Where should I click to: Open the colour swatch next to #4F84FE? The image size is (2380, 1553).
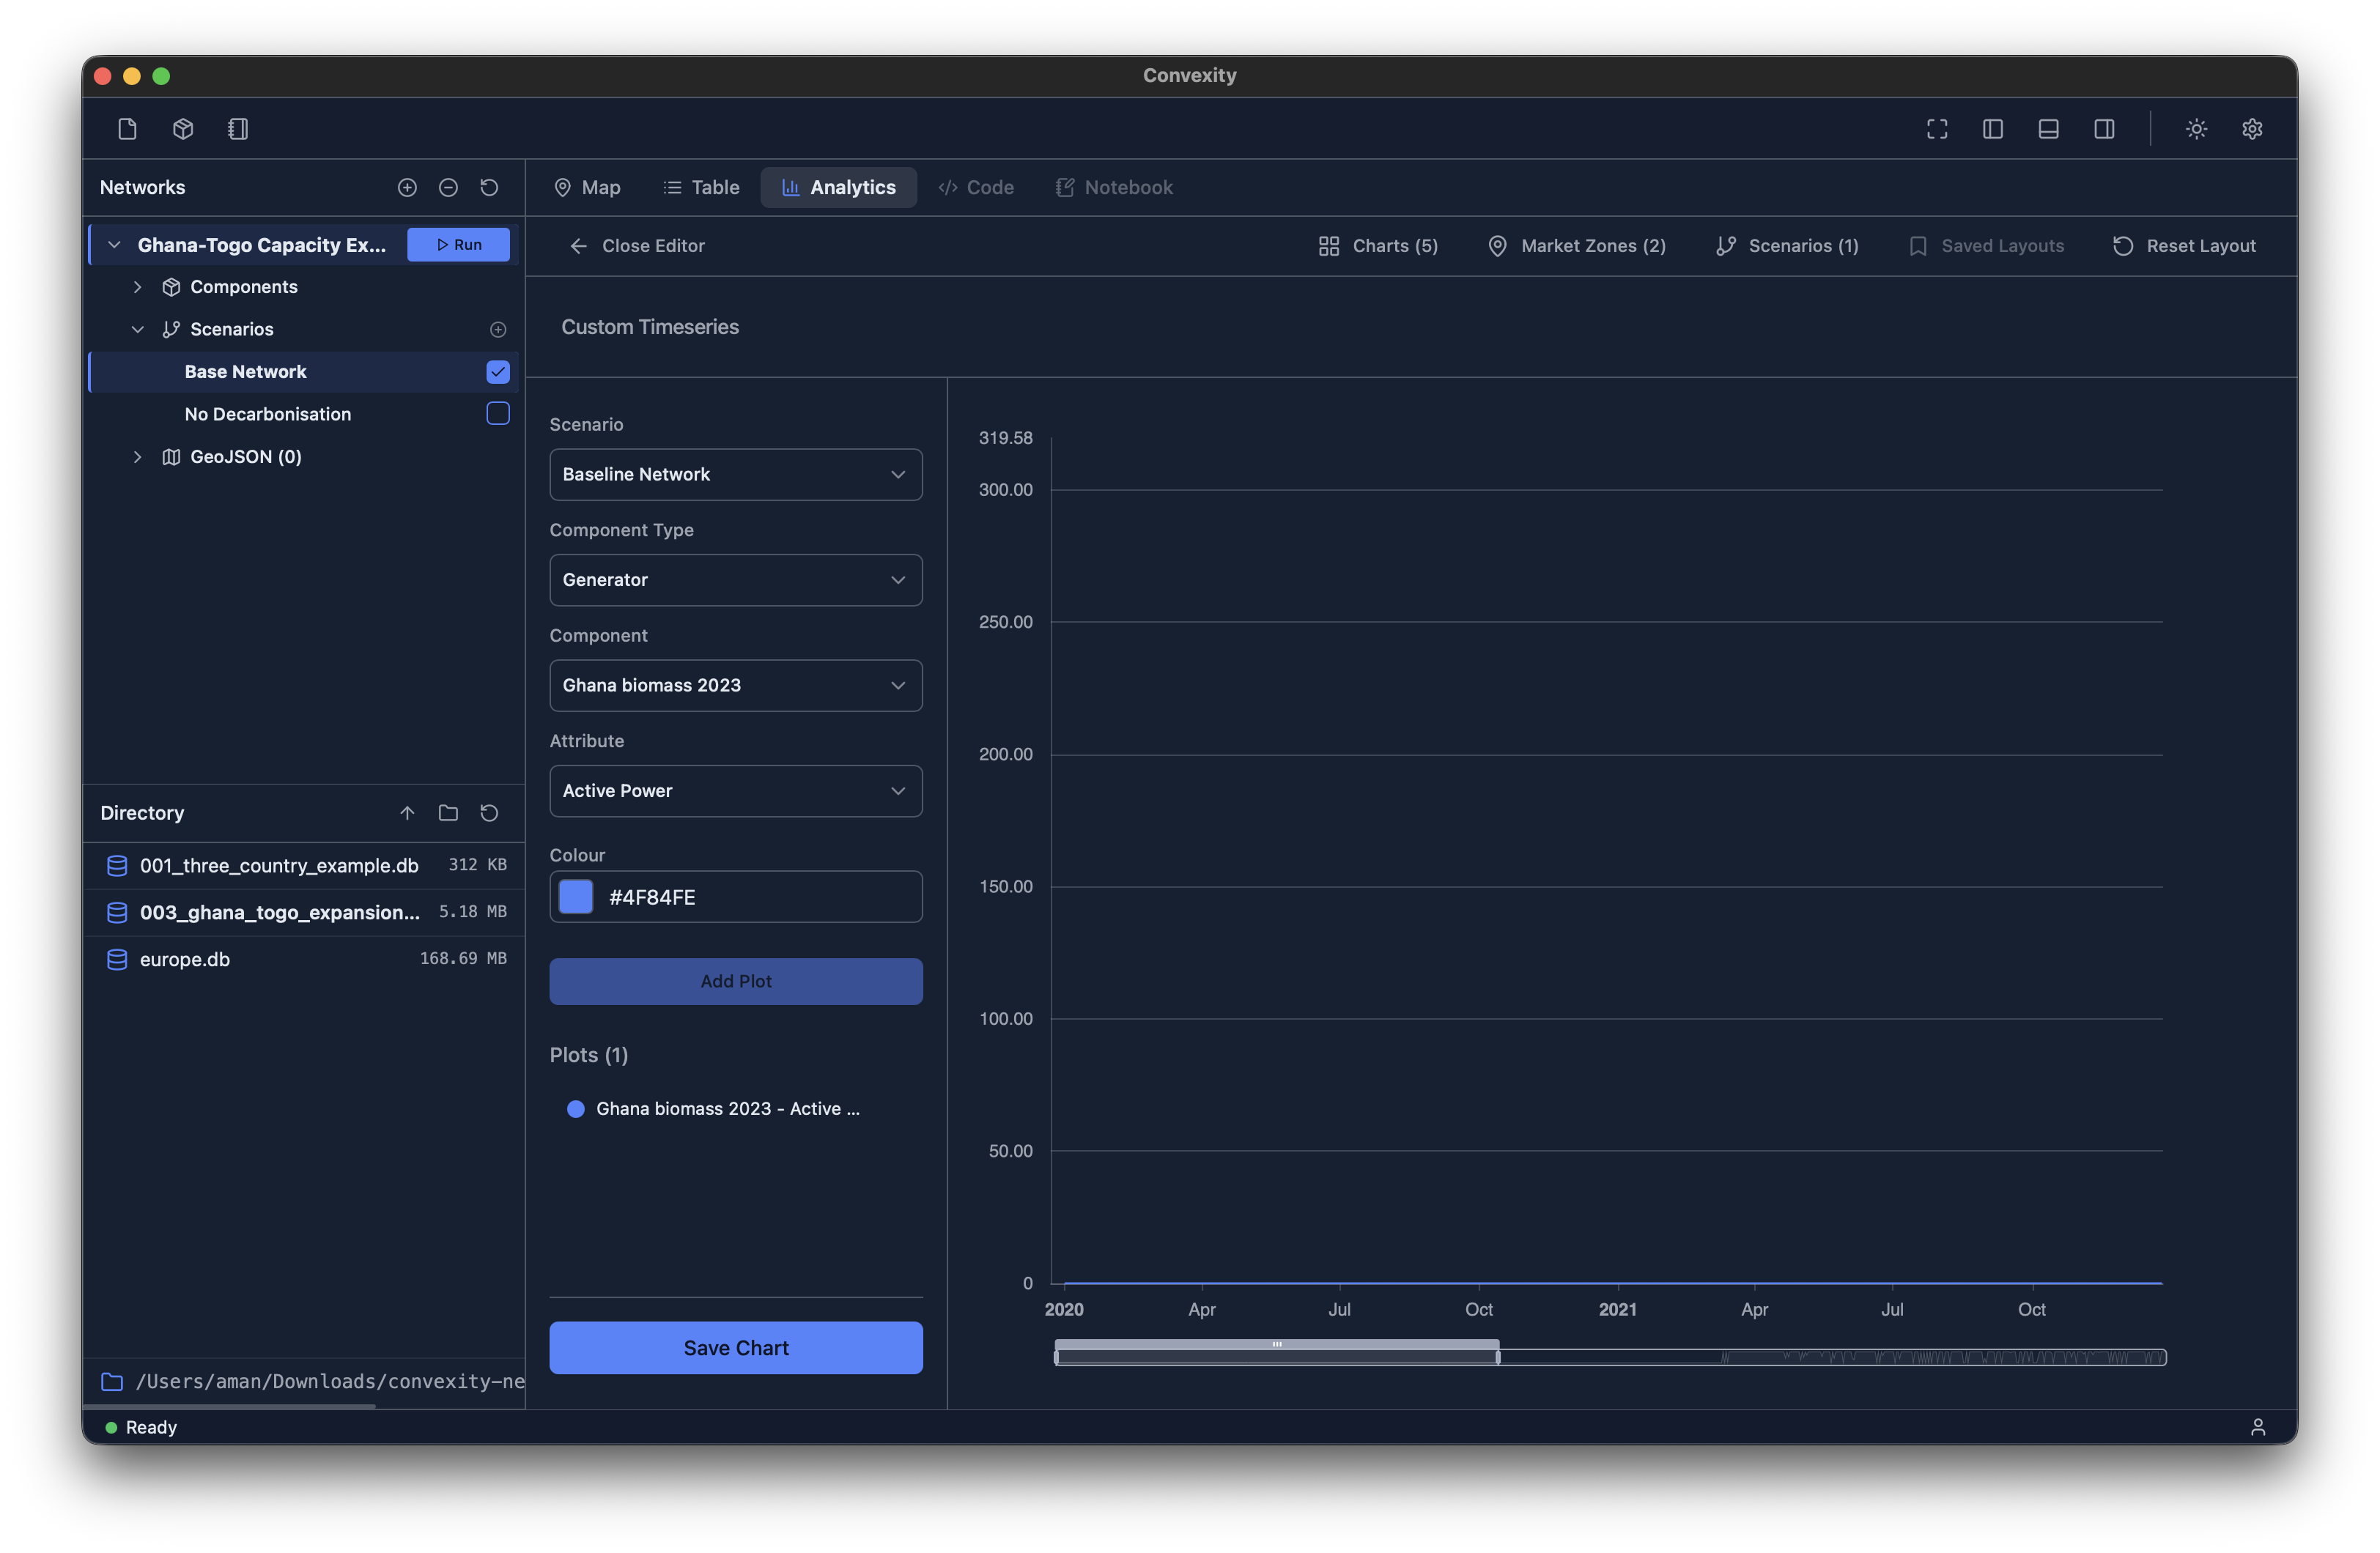tap(575, 897)
